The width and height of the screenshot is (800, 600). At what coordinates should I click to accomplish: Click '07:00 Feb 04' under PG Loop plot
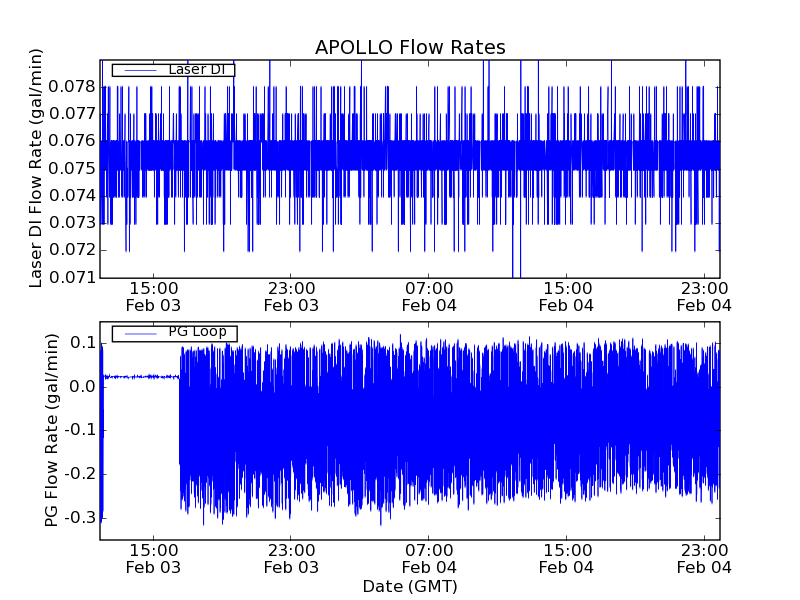429,559
